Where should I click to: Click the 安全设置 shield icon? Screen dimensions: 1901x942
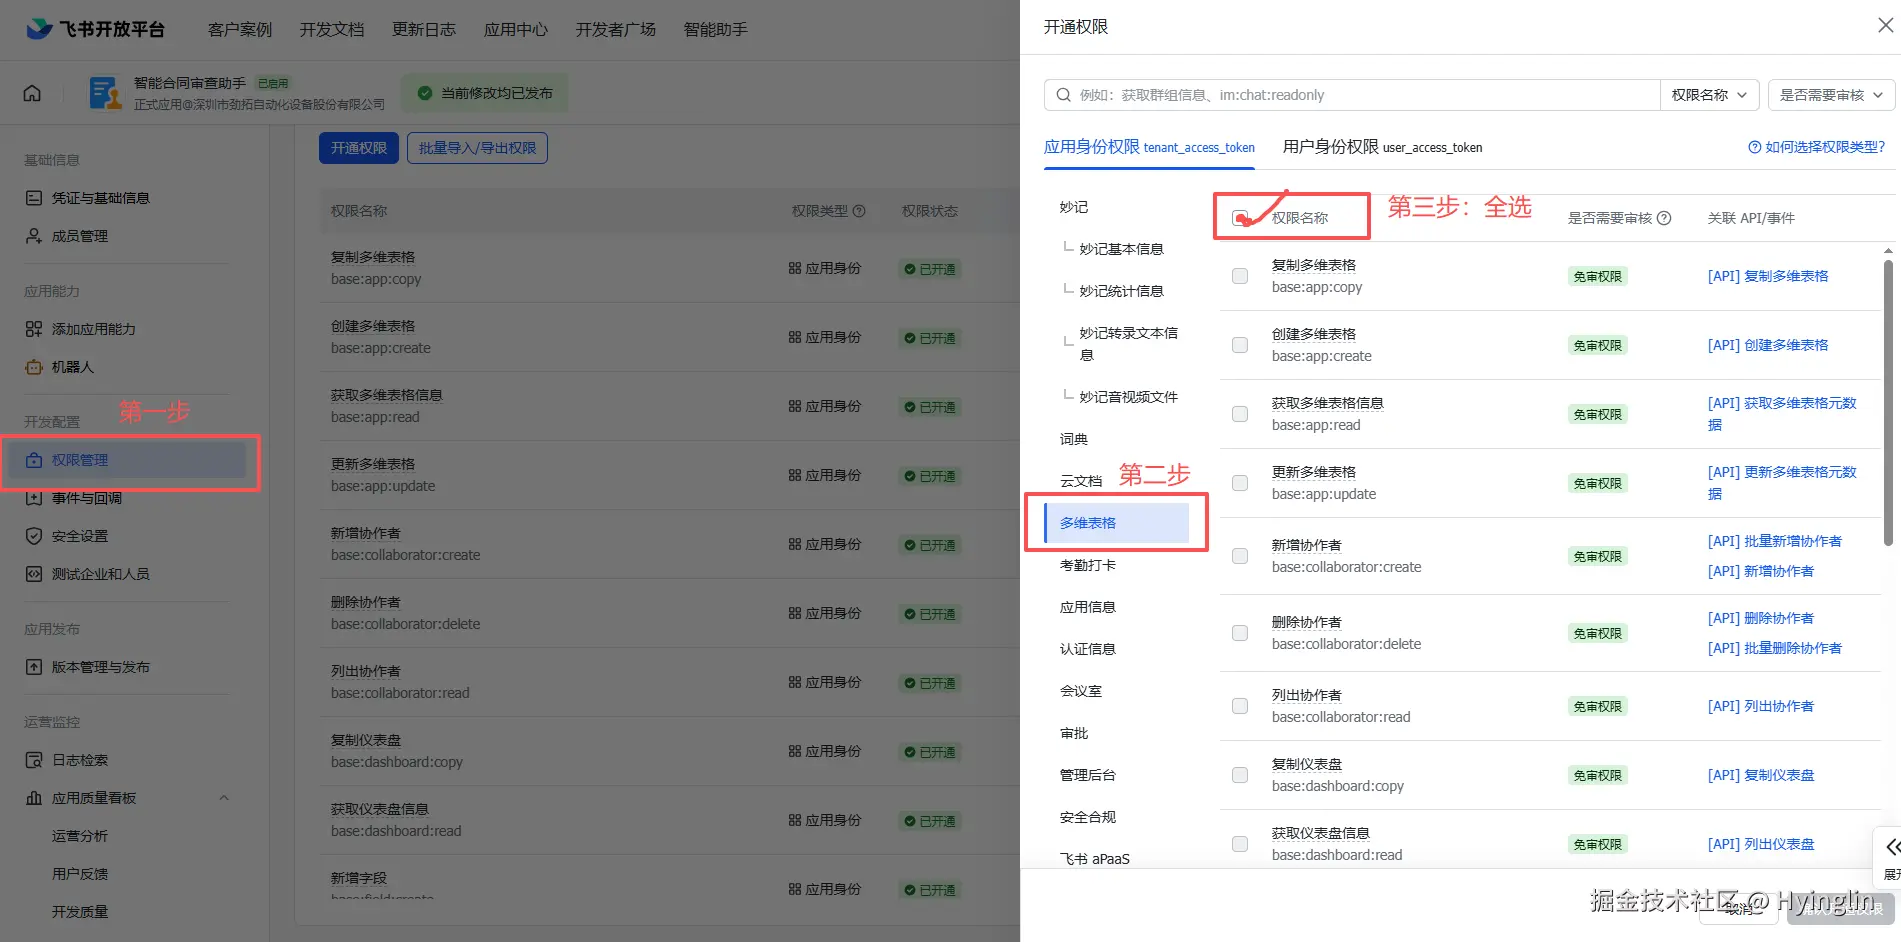pos(34,536)
